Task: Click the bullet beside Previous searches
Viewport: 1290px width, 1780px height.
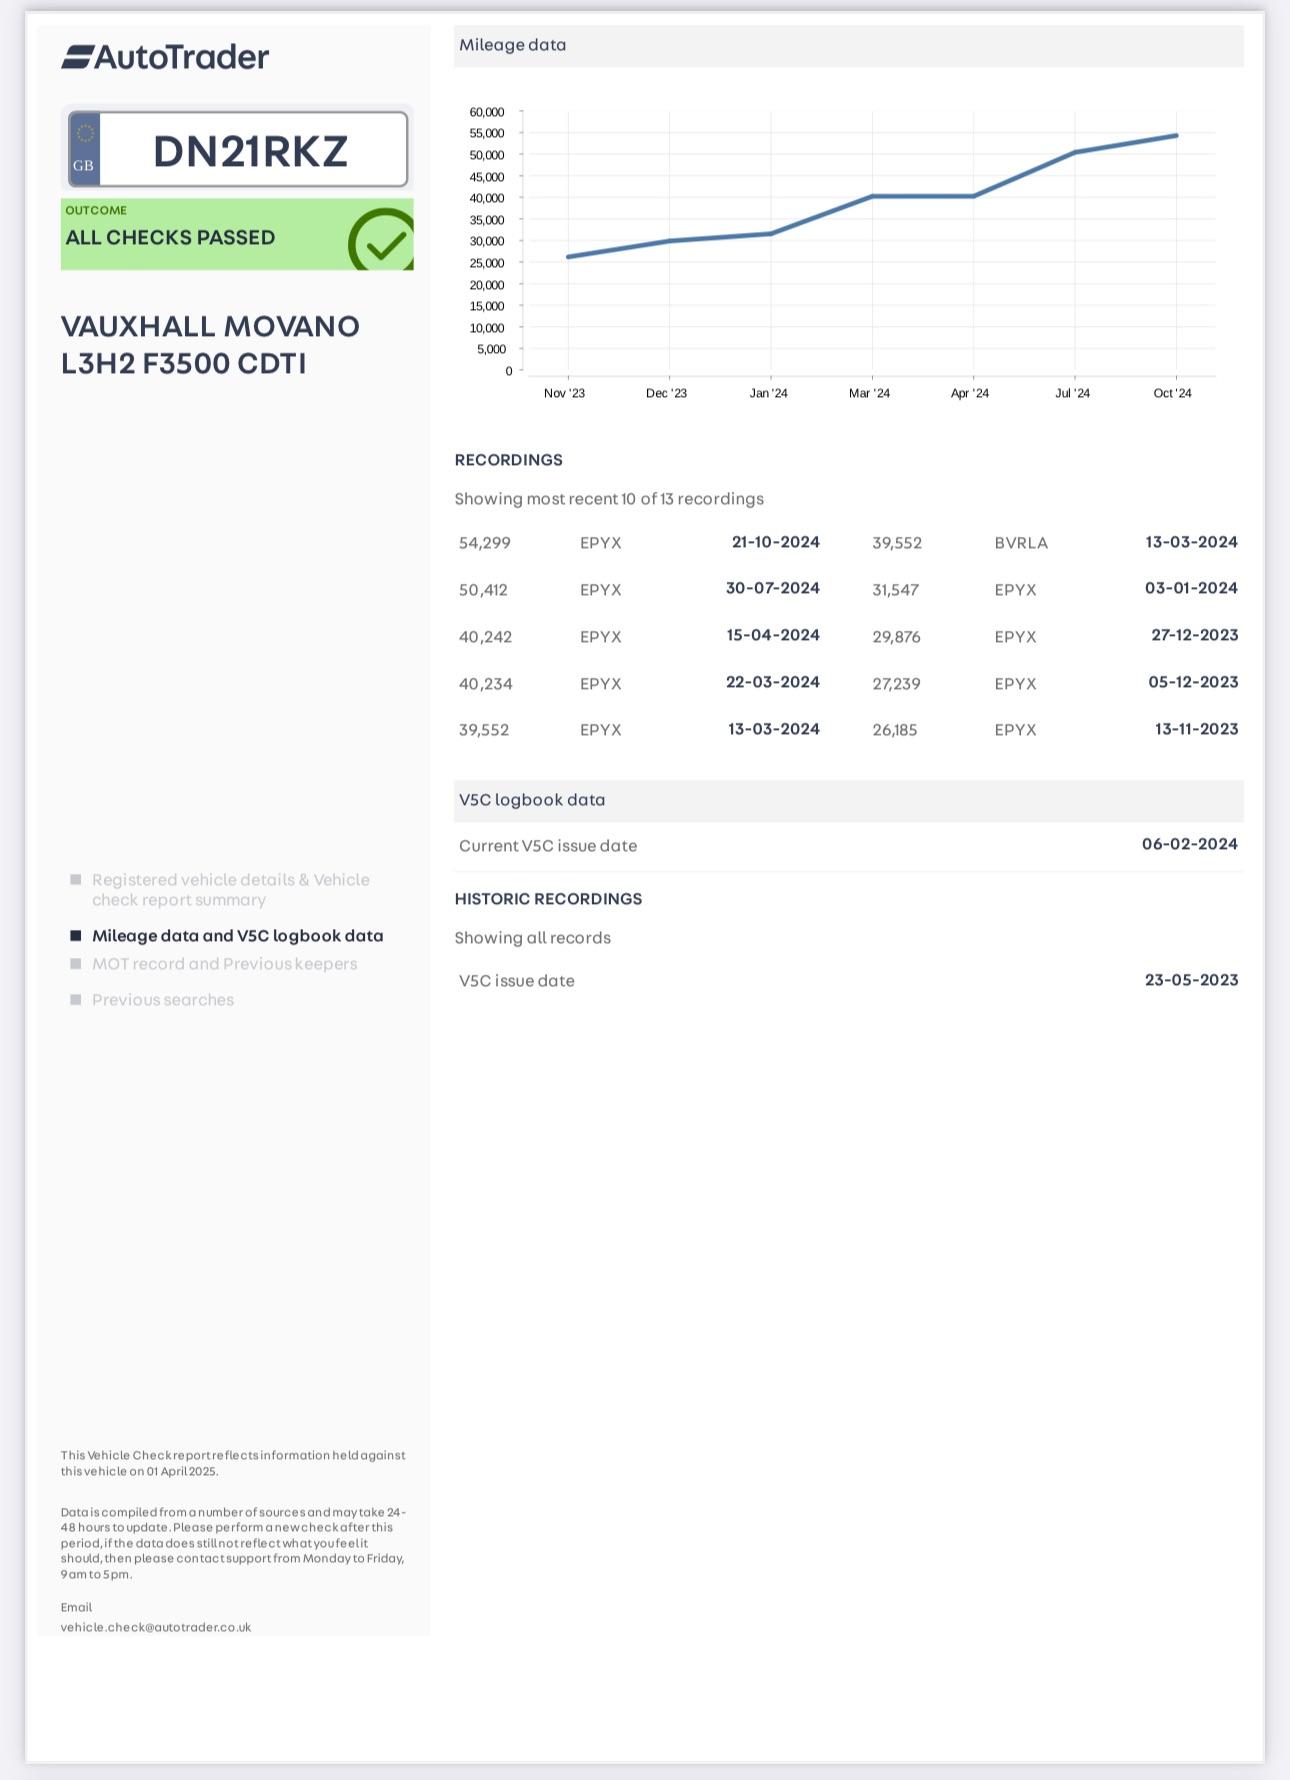Action: [76, 1000]
